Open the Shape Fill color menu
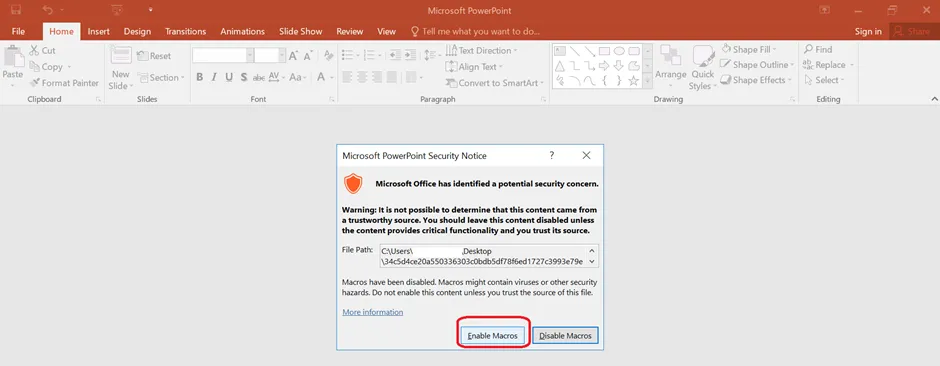Image resolution: width=940 pixels, height=366 pixels. [749, 50]
